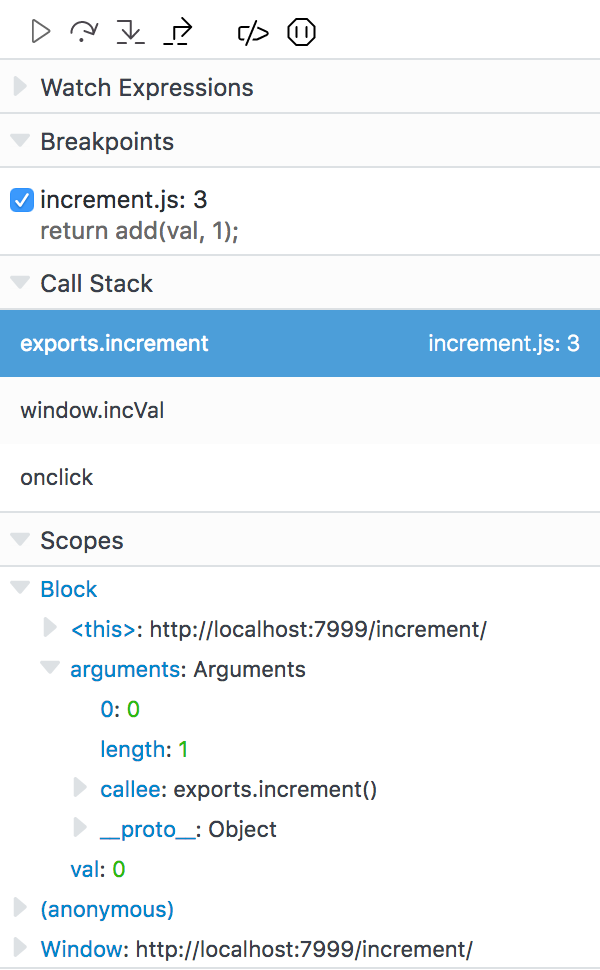Expand the callee exports.increment() entry
600x970 pixels.
click(80, 789)
